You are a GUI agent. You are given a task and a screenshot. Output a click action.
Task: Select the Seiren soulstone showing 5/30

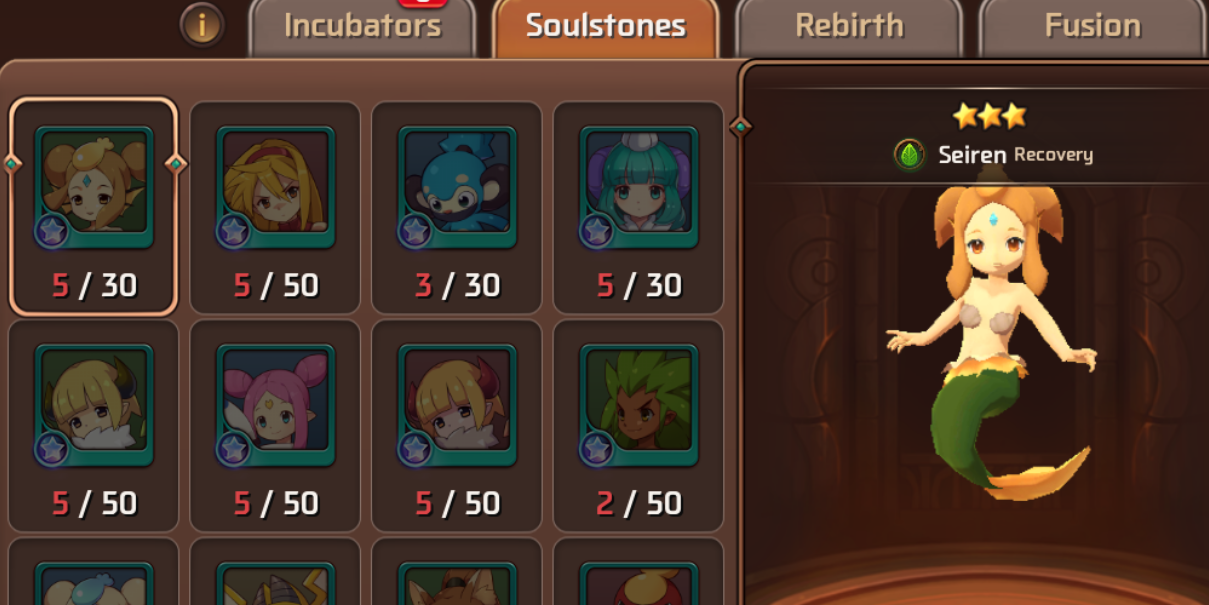(x=94, y=206)
